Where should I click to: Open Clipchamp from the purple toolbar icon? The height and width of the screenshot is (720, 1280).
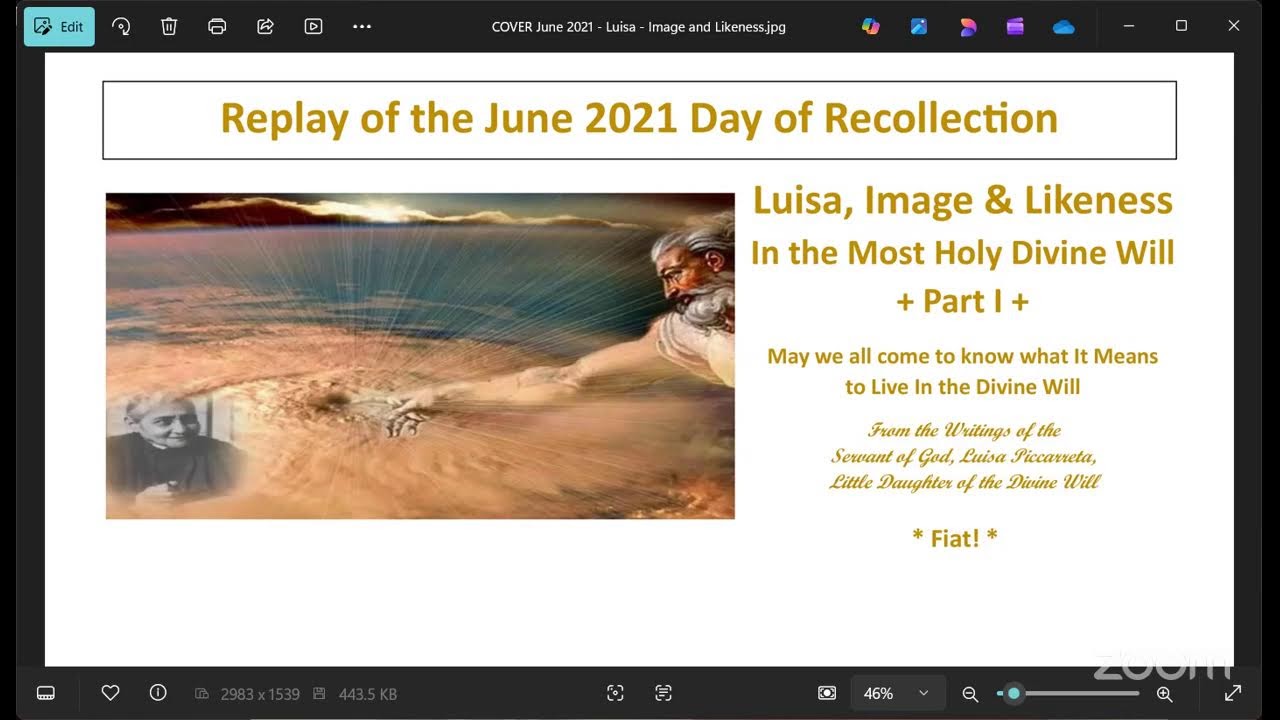(x=1015, y=27)
